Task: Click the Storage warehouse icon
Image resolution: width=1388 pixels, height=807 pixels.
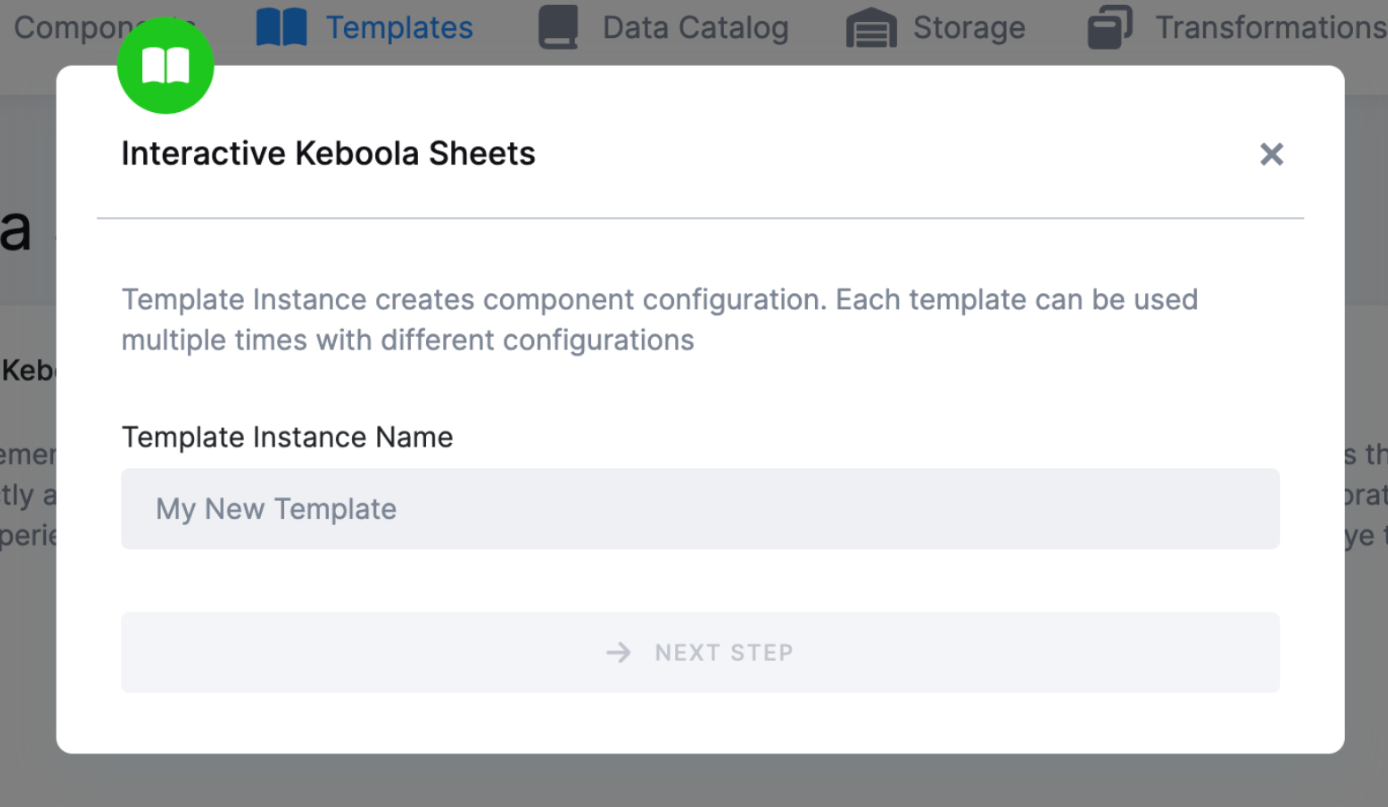Action: [x=871, y=28]
